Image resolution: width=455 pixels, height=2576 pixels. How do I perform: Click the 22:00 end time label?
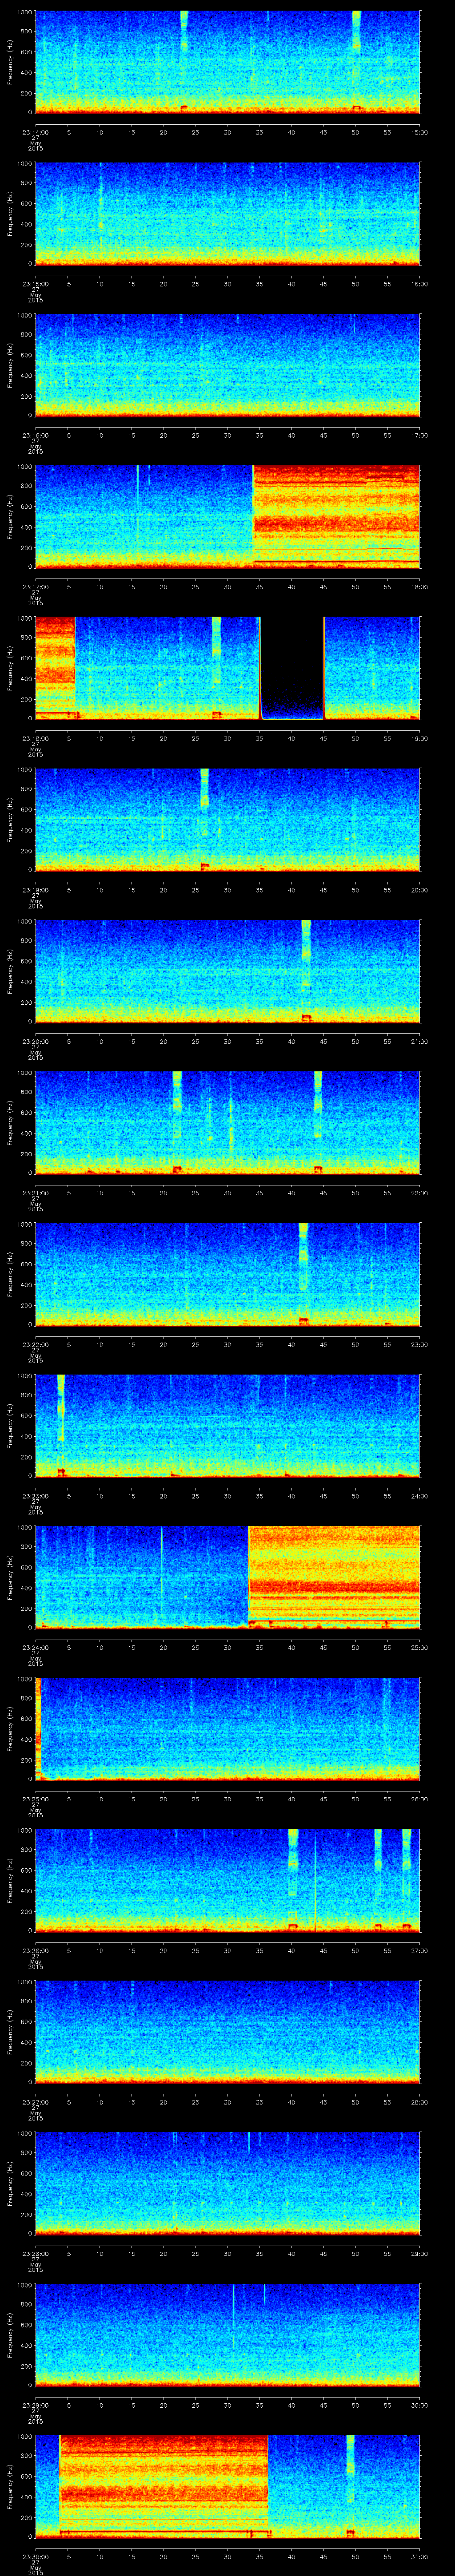[x=420, y=1193]
